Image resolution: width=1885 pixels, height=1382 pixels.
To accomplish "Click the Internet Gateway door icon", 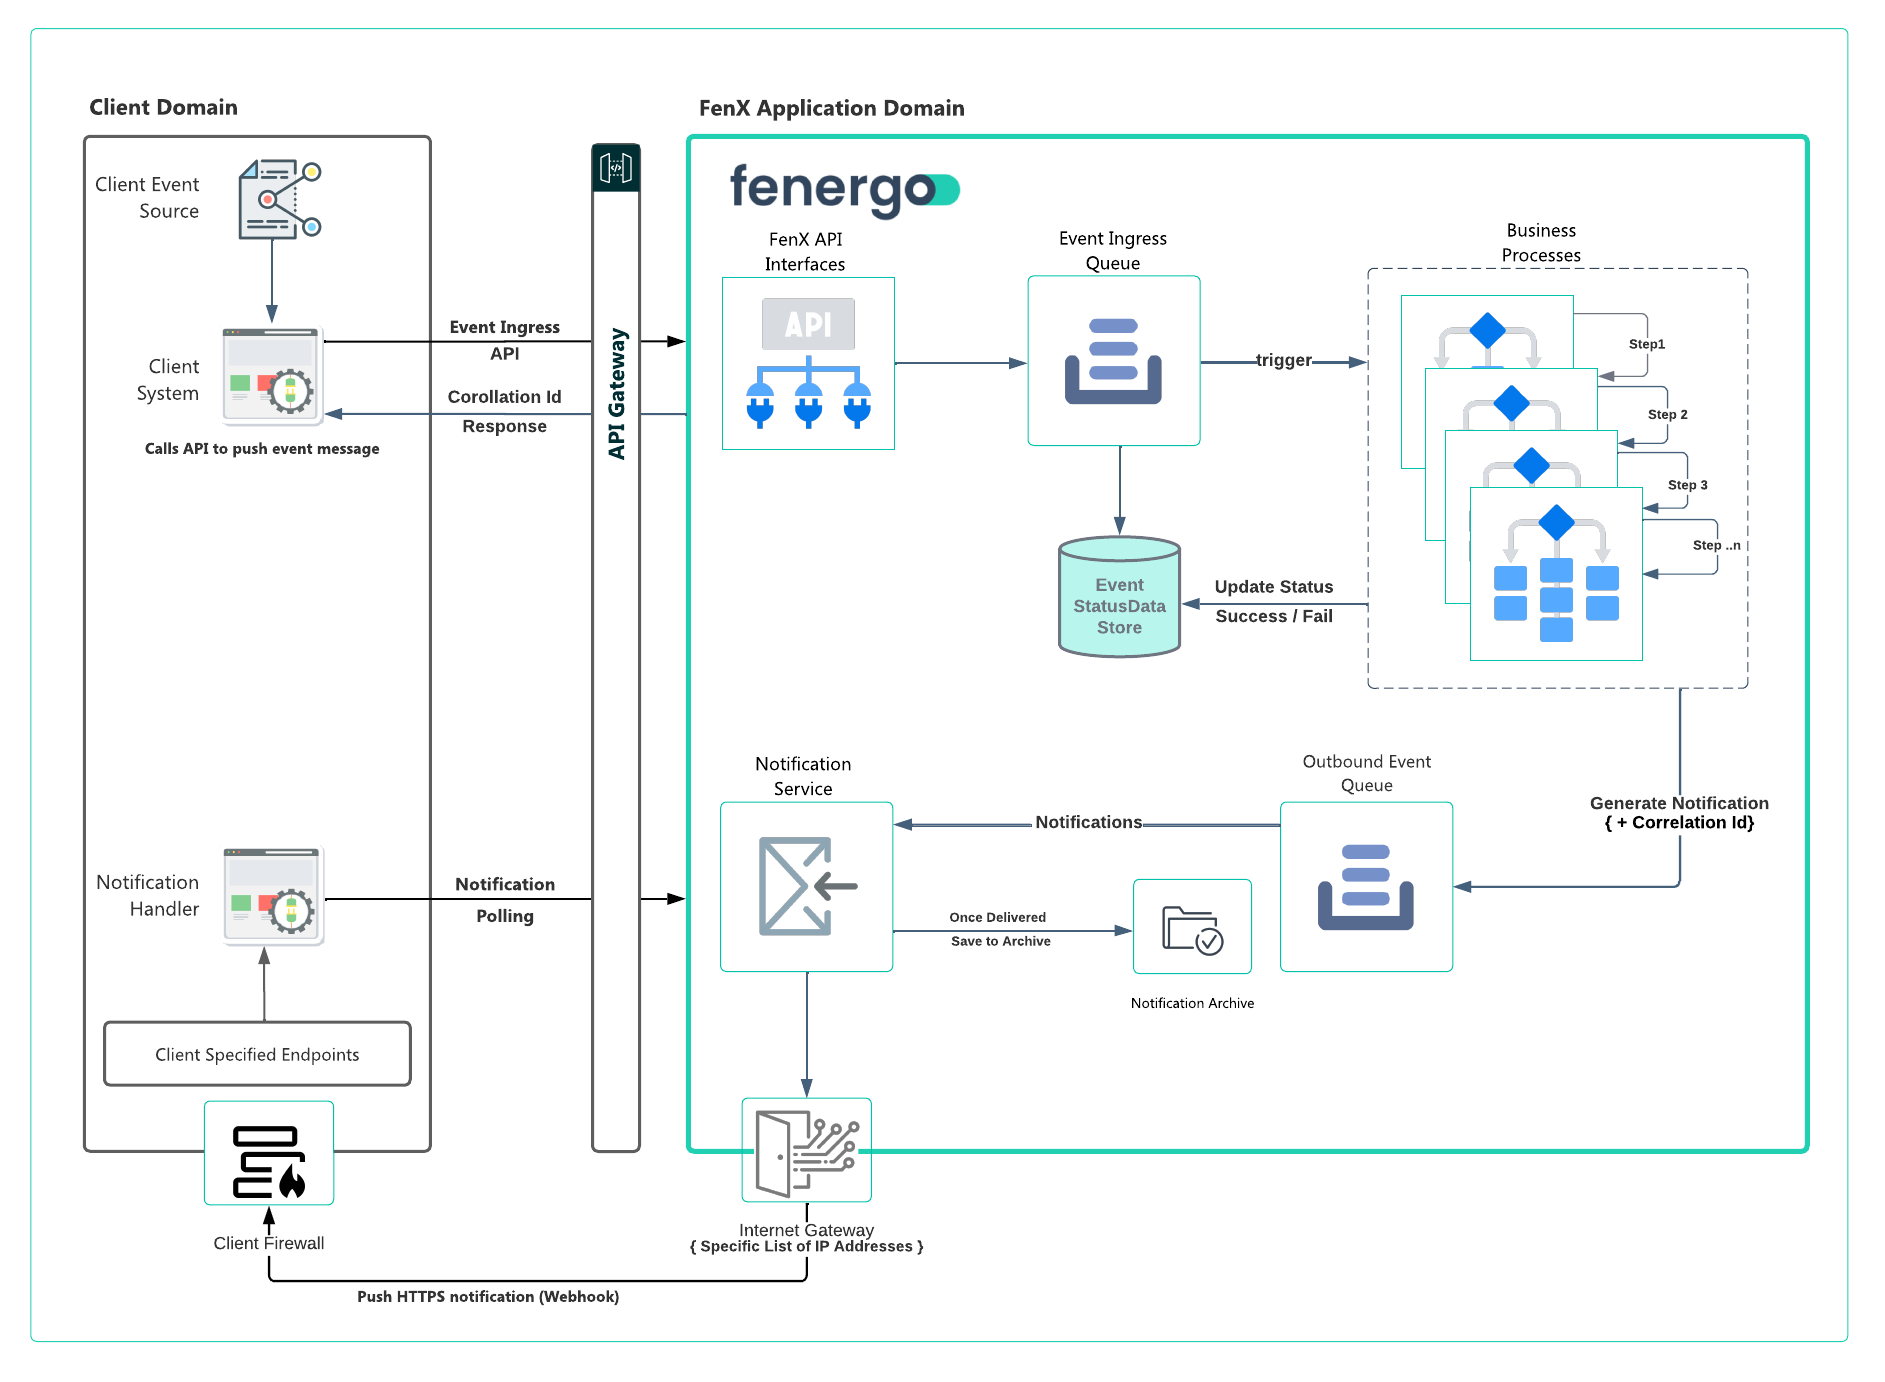I will point(806,1151).
